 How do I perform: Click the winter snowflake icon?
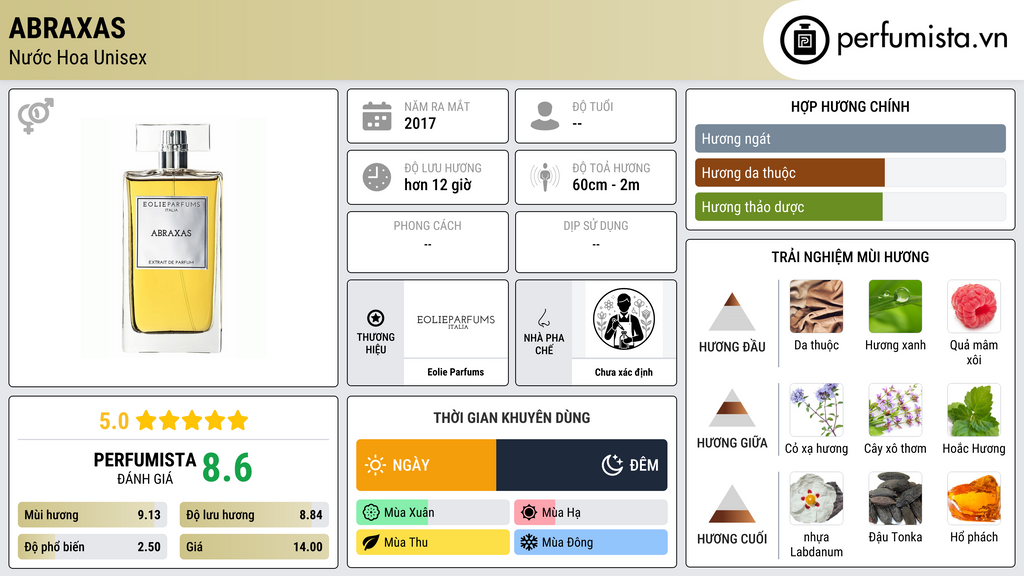pos(529,542)
